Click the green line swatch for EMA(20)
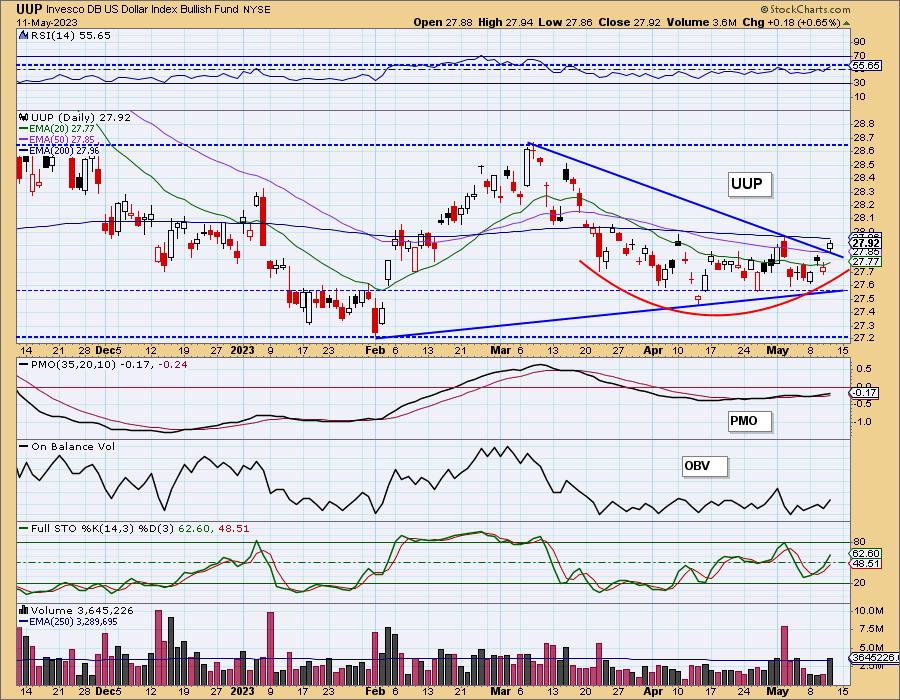The height and width of the screenshot is (700, 900). pos(24,129)
